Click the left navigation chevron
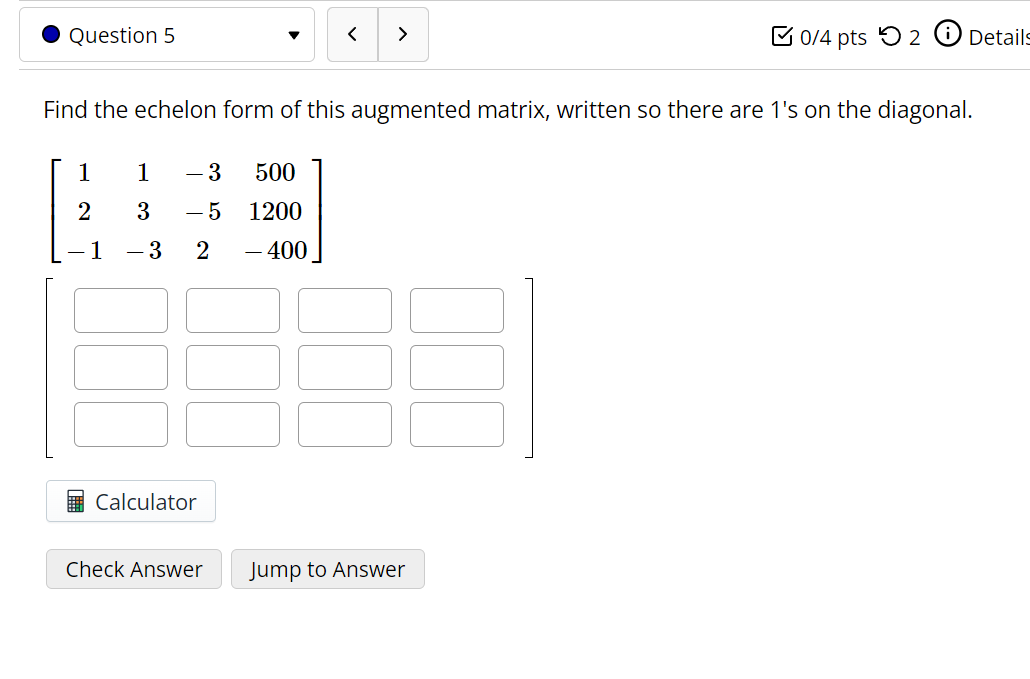Image resolution: width=1030 pixels, height=679 pixels. pyautogui.click(x=351, y=34)
